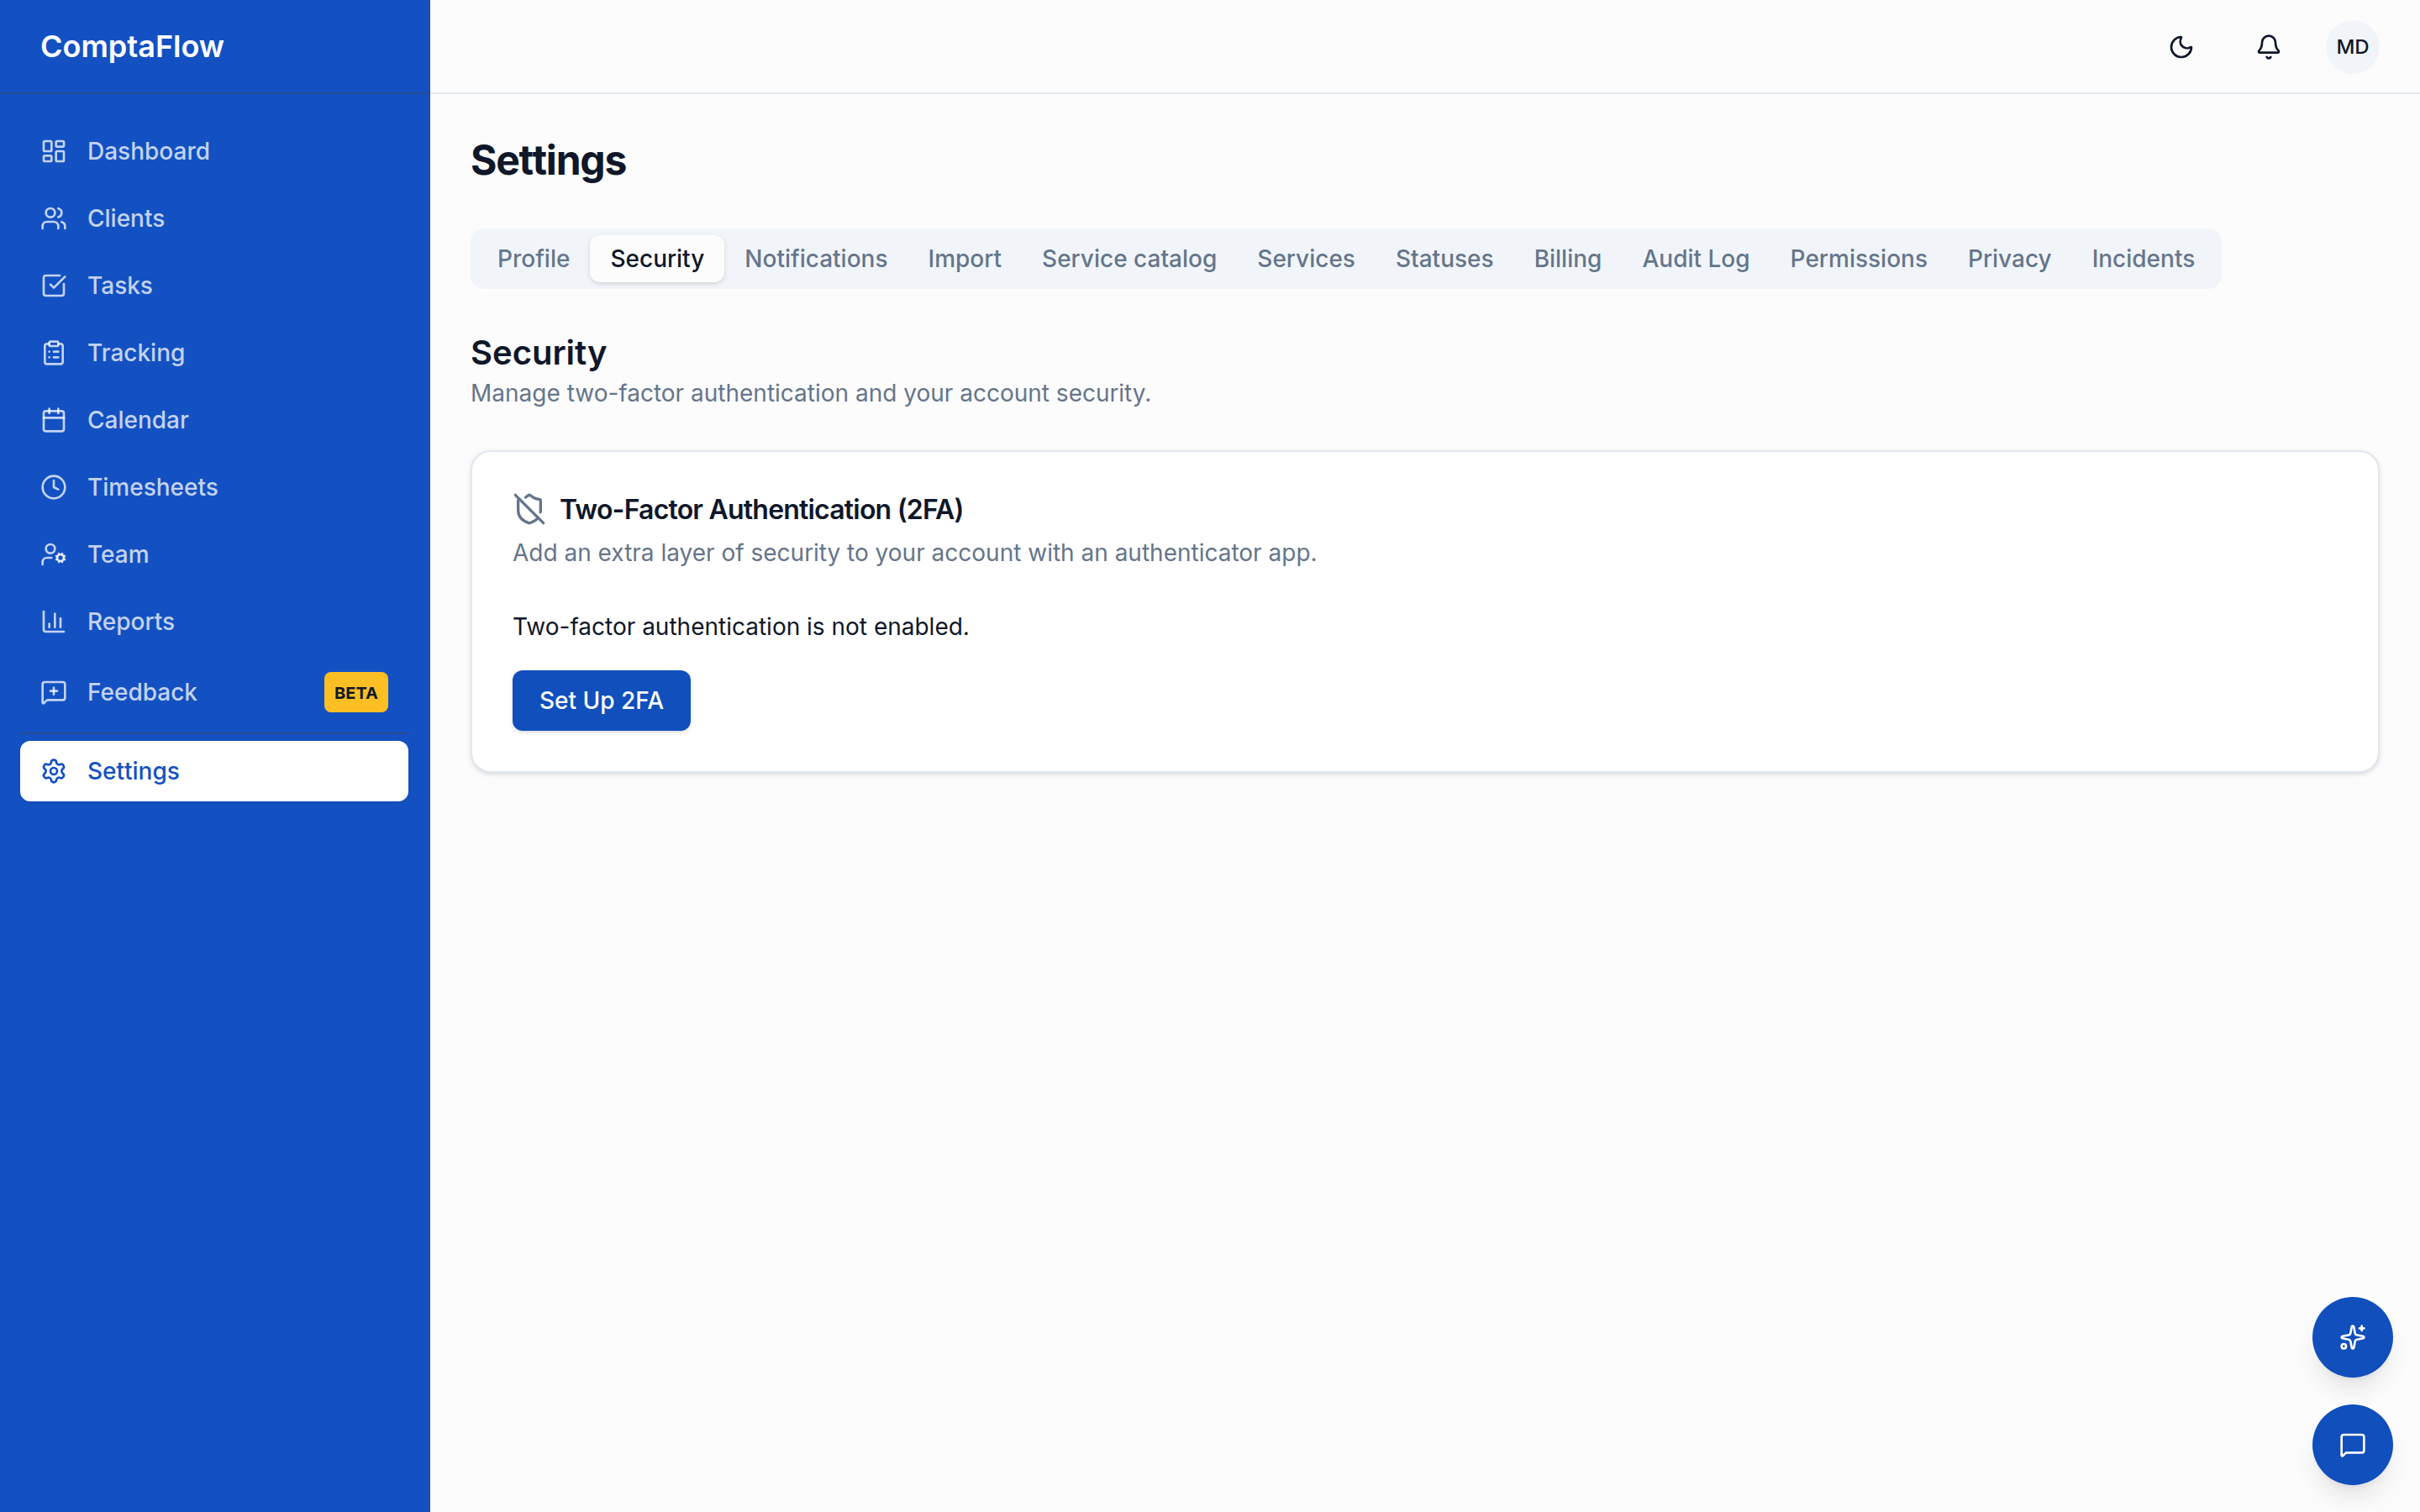Open Team label in sidebar
Screen dimensions: 2420x1512
pos(118,554)
